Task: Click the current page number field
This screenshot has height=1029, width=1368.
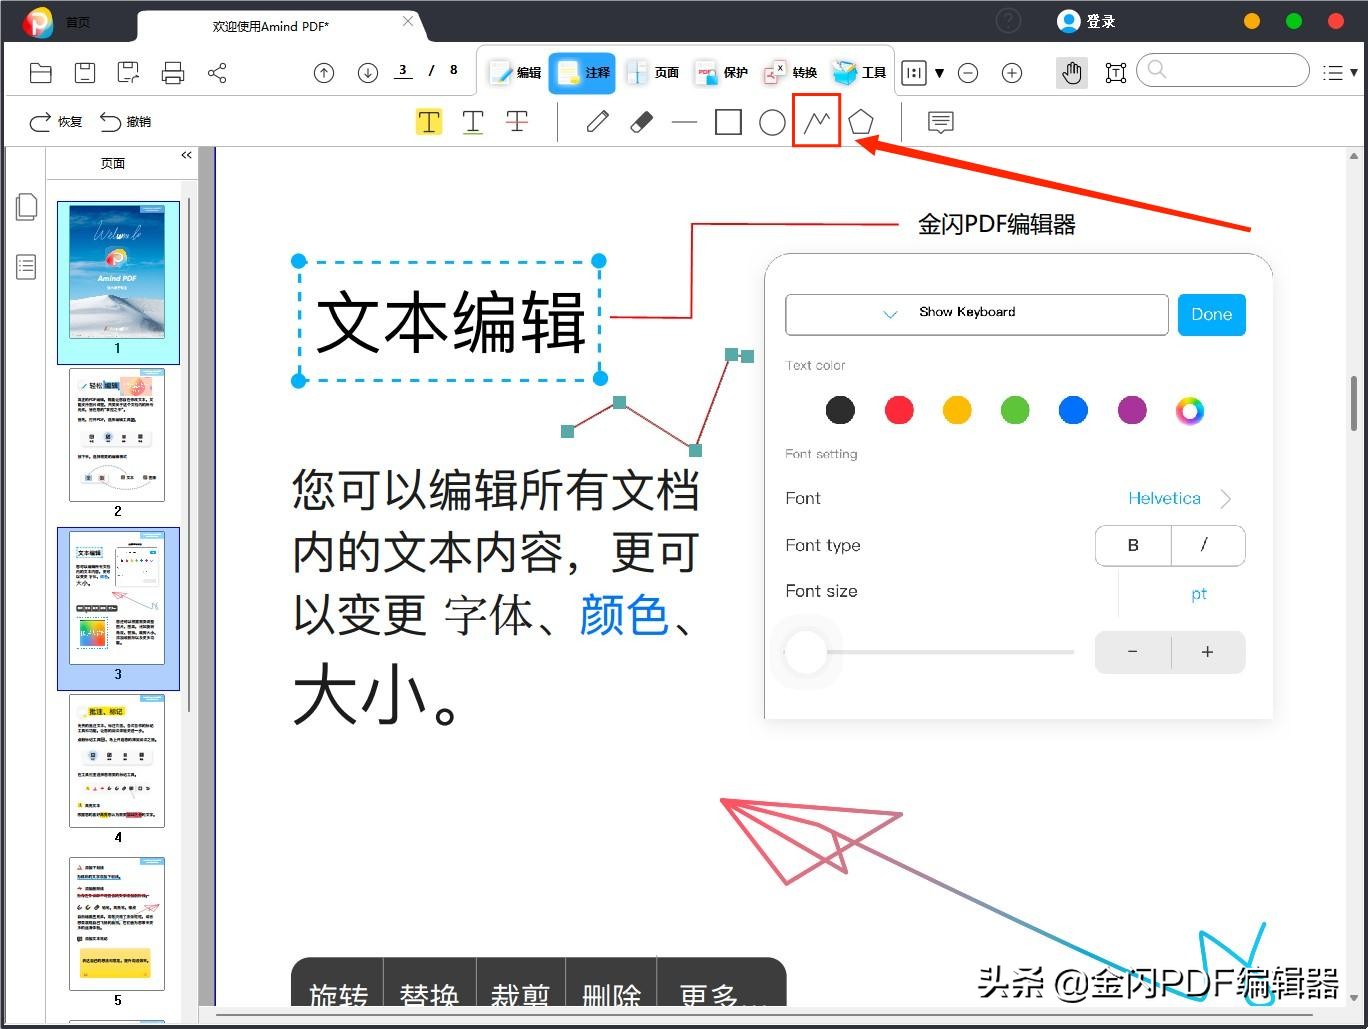Action: (x=403, y=71)
